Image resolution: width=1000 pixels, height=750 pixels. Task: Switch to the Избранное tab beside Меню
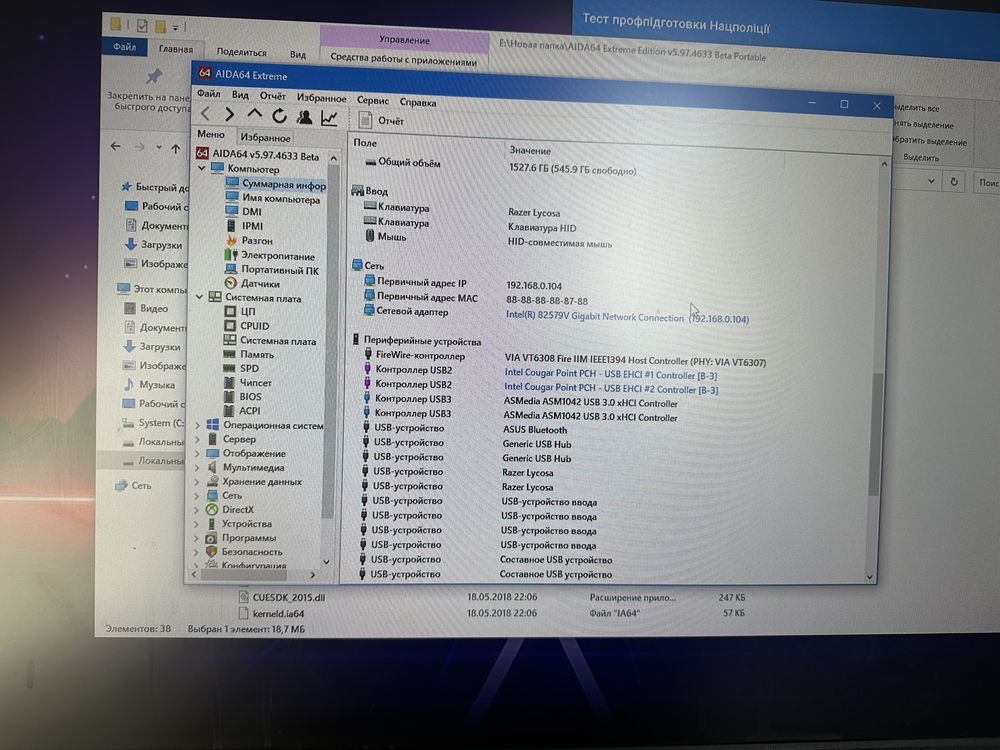(265, 137)
